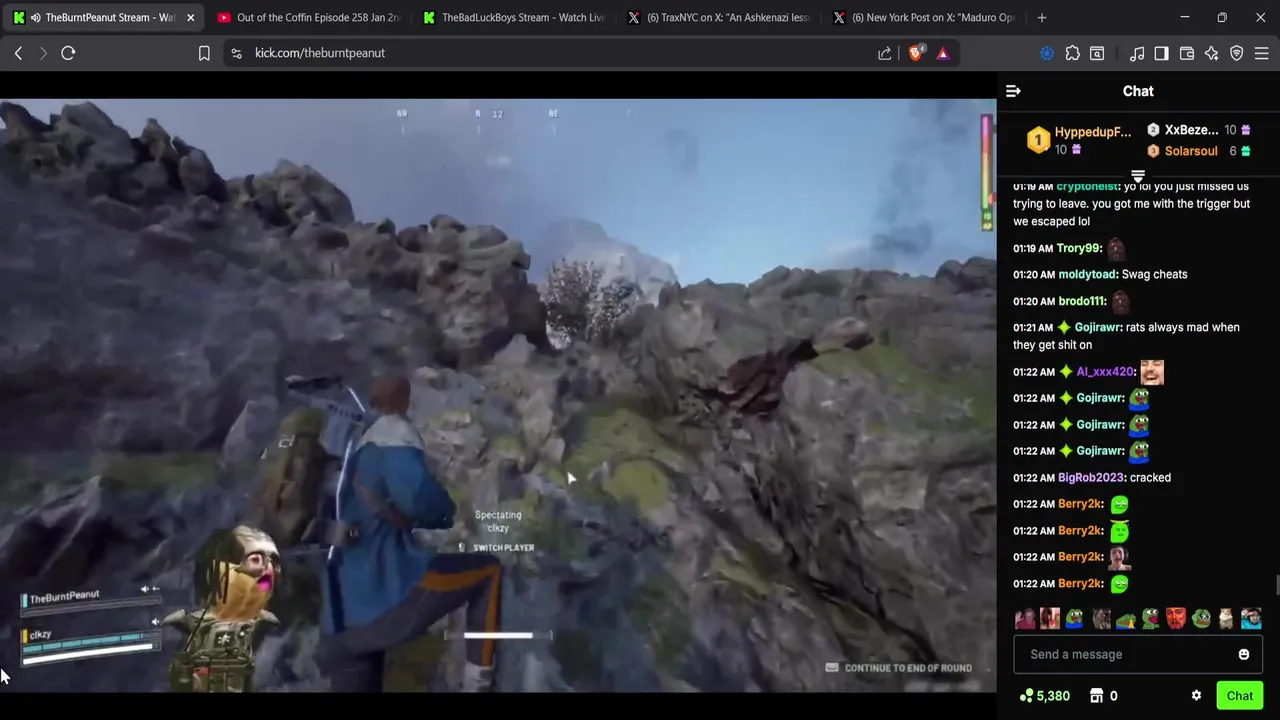This screenshot has height=720, width=1280.
Task: Open the channel store icon
Action: click(x=1096, y=696)
